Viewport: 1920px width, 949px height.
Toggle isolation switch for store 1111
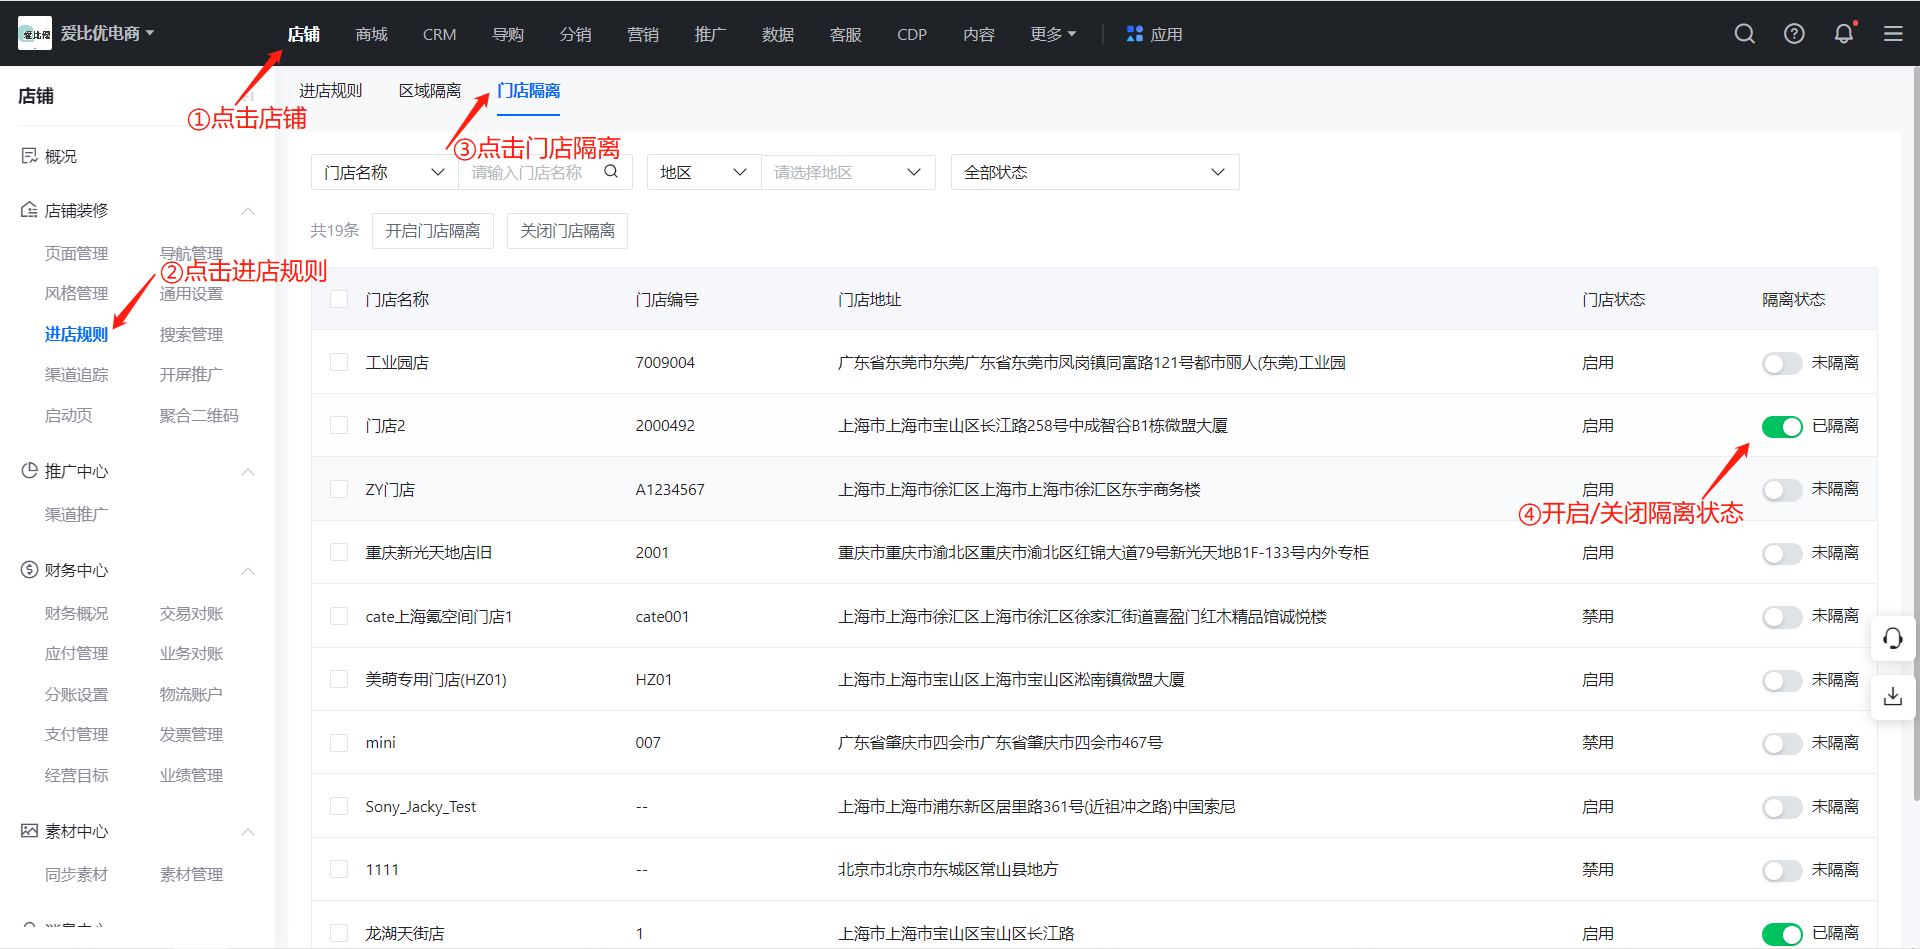[x=1782, y=871]
